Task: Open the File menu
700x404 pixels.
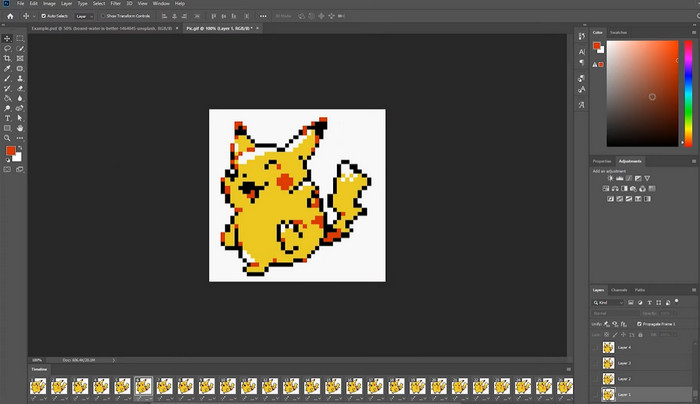Action: pyautogui.click(x=21, y=4)
